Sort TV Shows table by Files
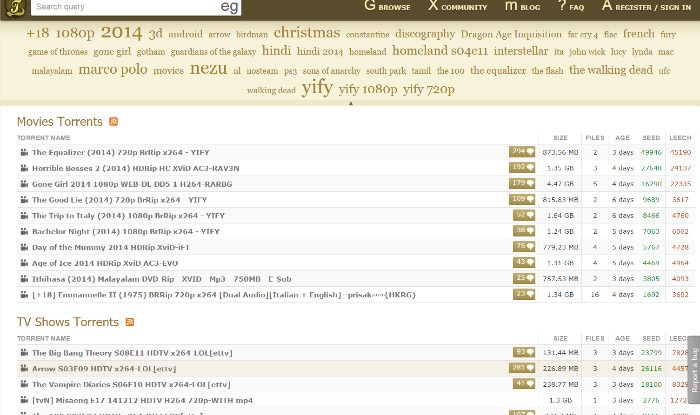This screenshot has width=700, height=415. [x=595, y=338]
